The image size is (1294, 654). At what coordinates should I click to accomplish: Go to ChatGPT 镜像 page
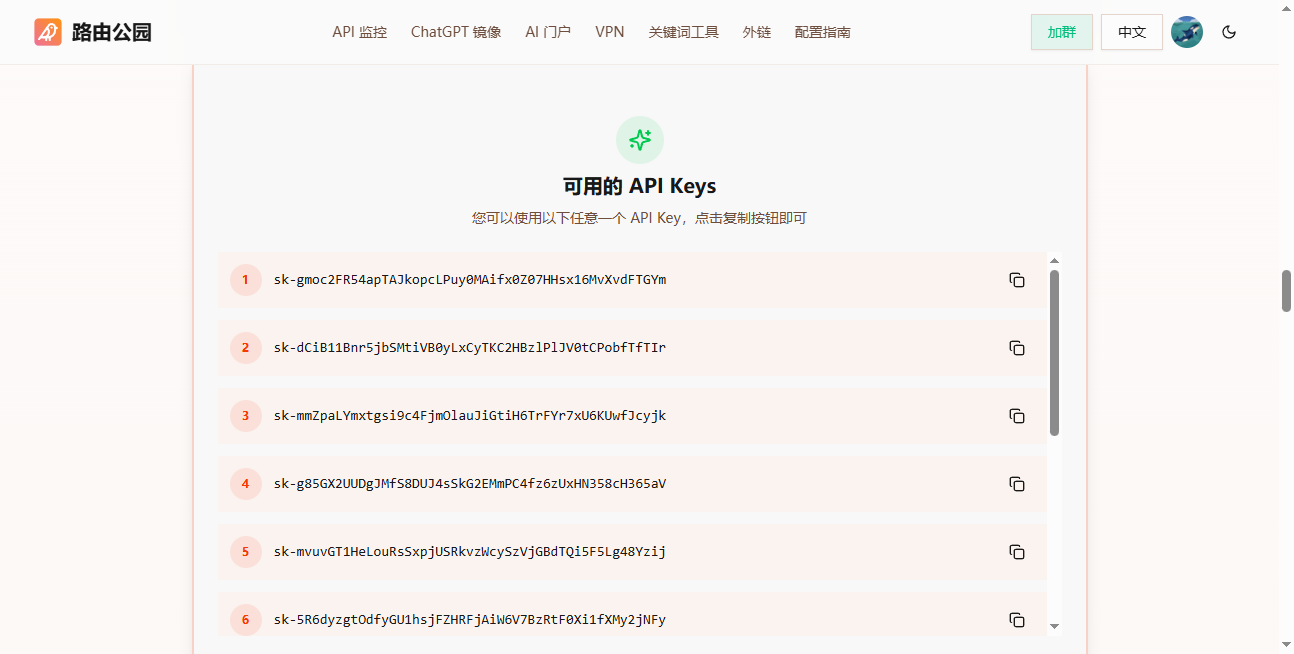click(455, 32)
